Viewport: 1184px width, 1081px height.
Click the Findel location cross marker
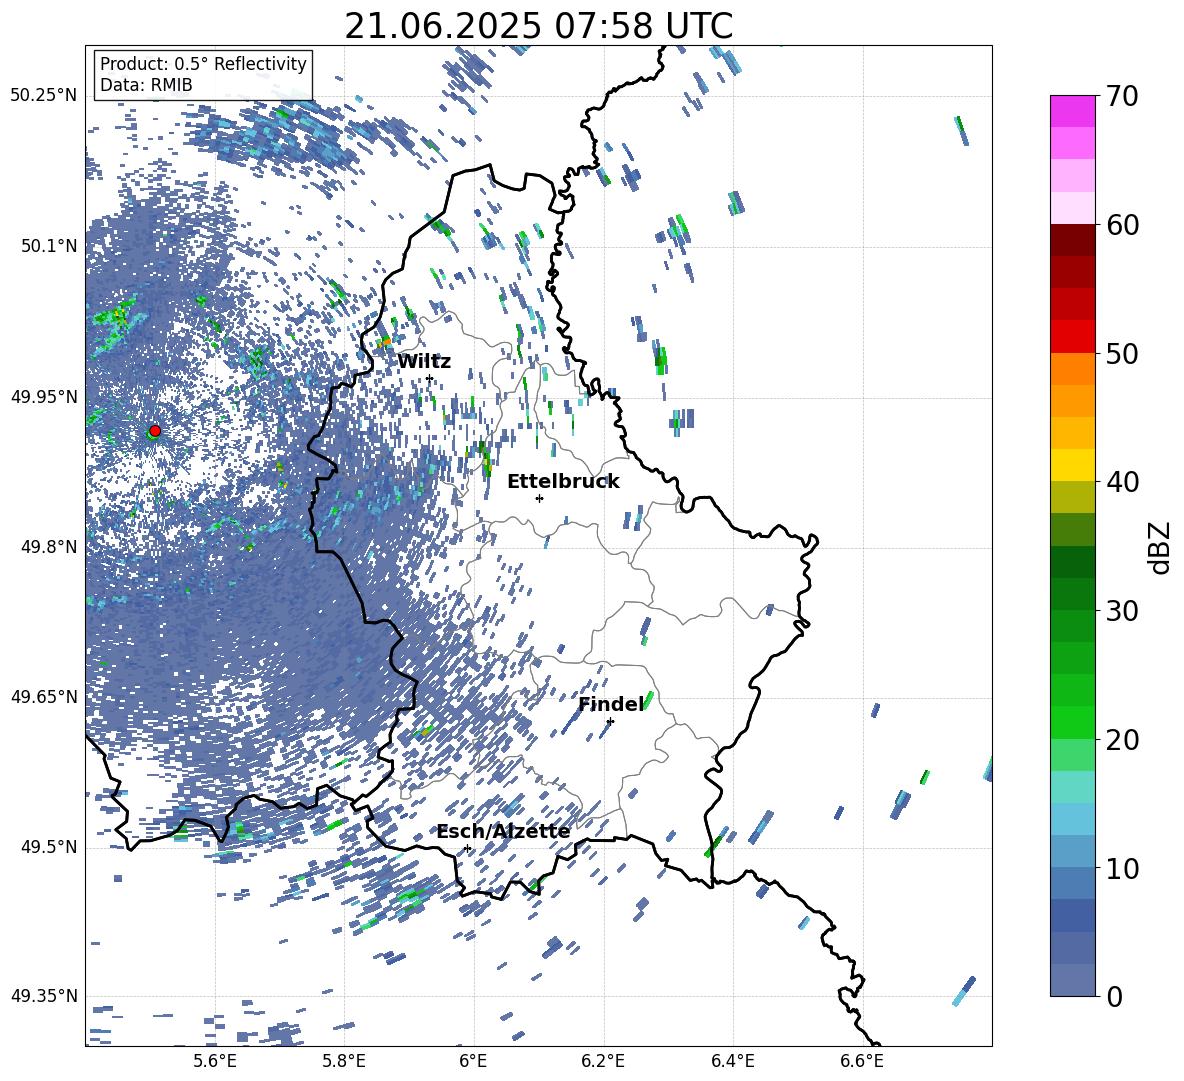click(610, 721)
